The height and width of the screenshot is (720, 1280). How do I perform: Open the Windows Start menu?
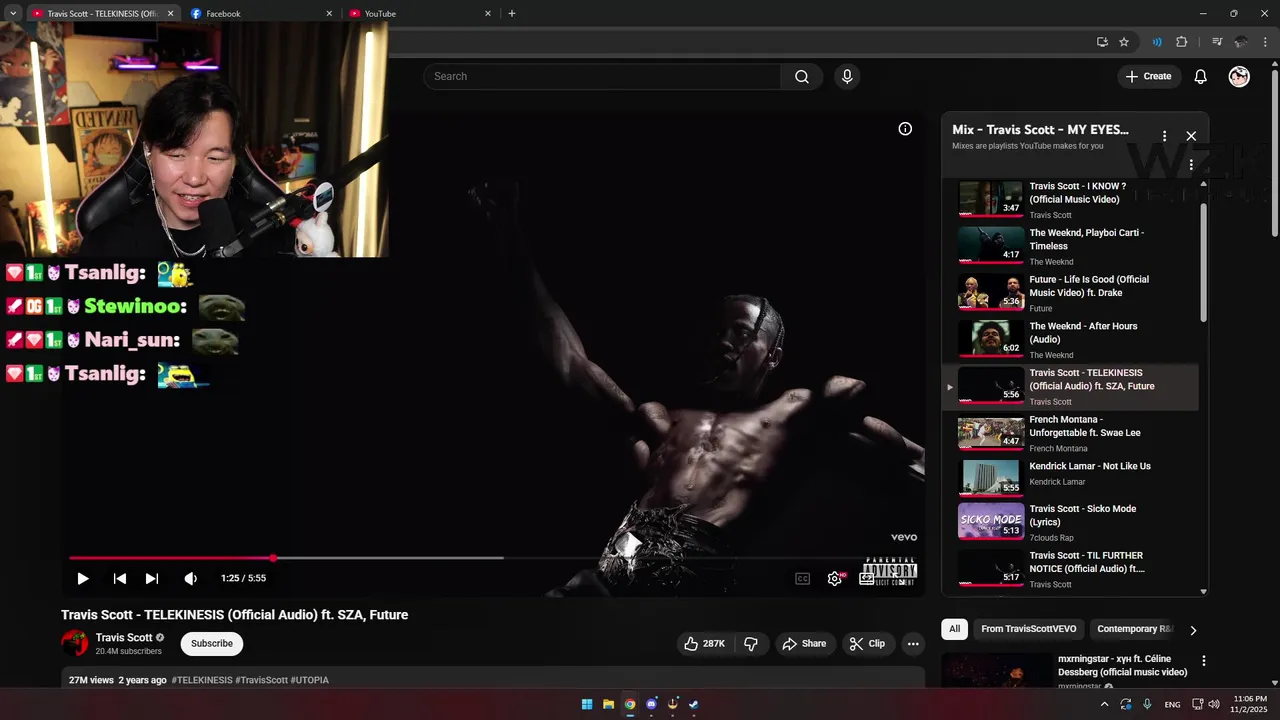587,704
